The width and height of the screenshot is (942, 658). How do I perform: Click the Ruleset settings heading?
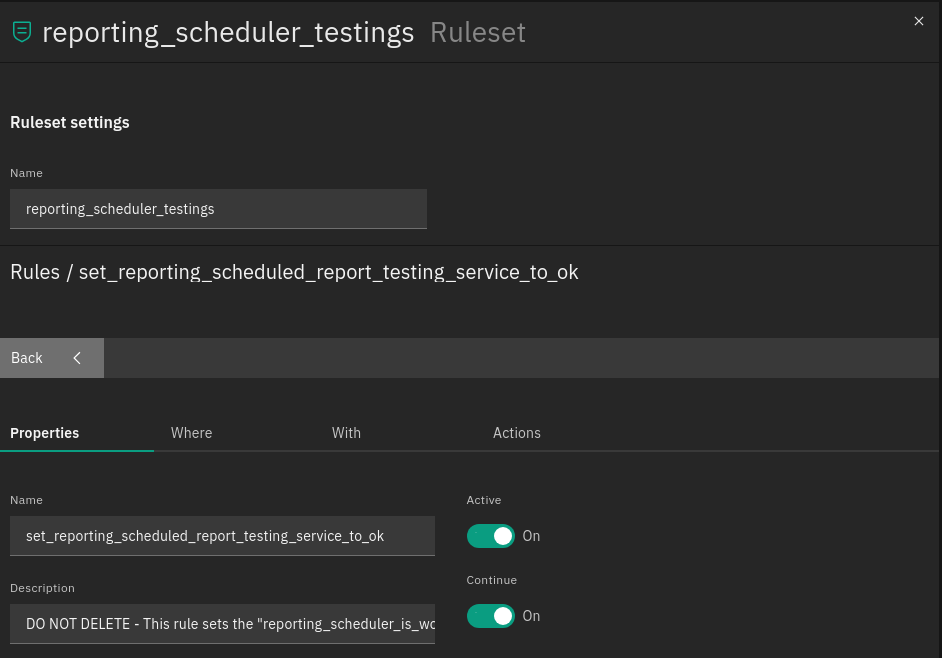tap(70, 122)
